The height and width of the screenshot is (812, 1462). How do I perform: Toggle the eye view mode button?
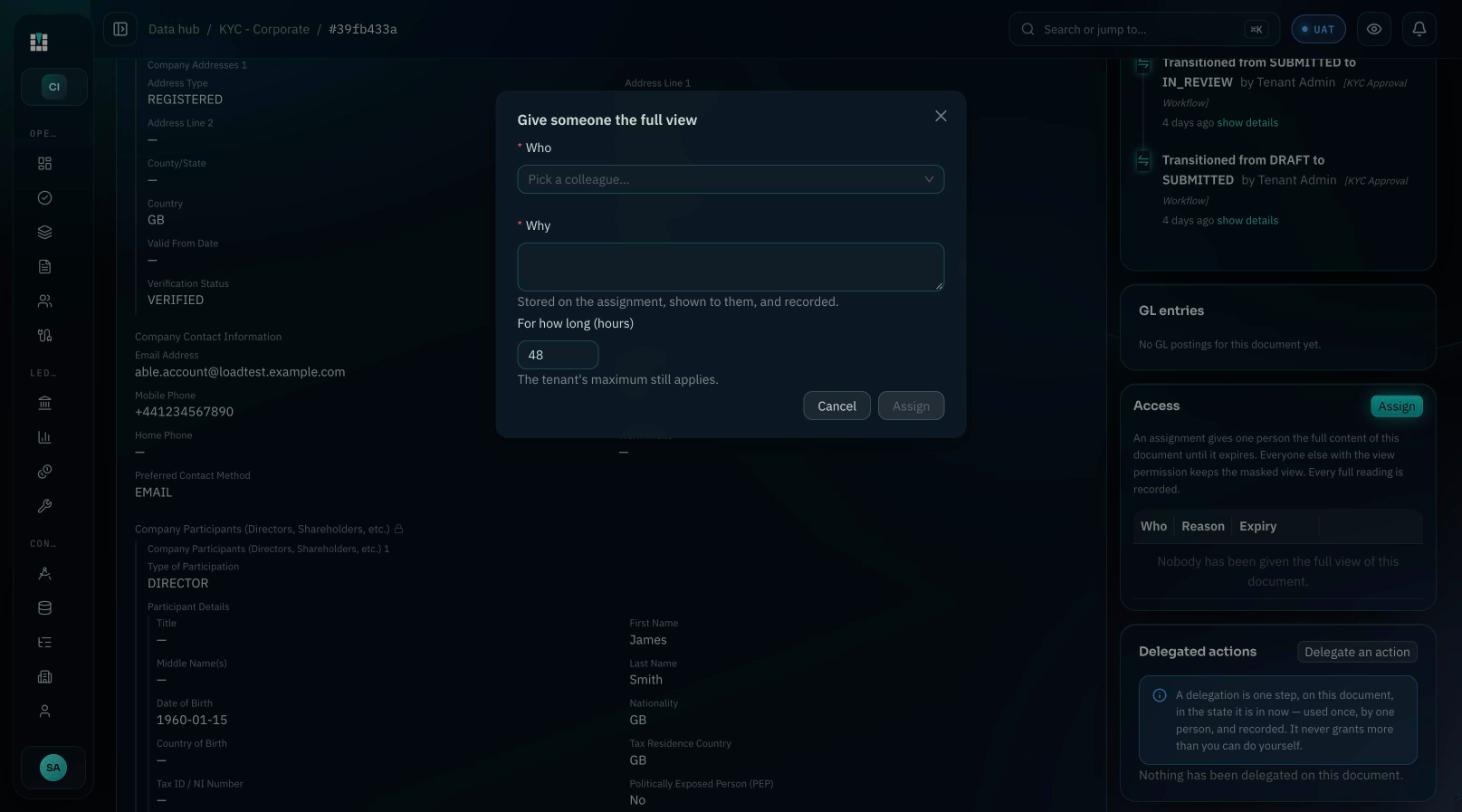coord(1374,29)
